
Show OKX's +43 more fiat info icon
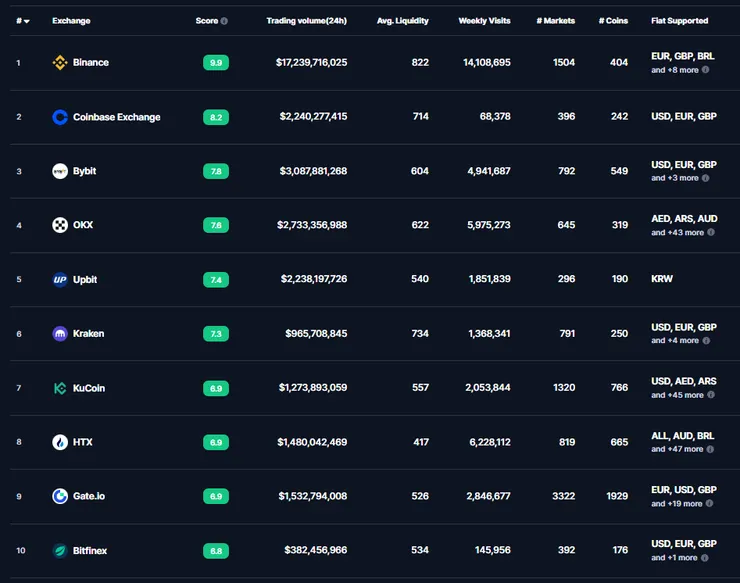tap(711, 232)
